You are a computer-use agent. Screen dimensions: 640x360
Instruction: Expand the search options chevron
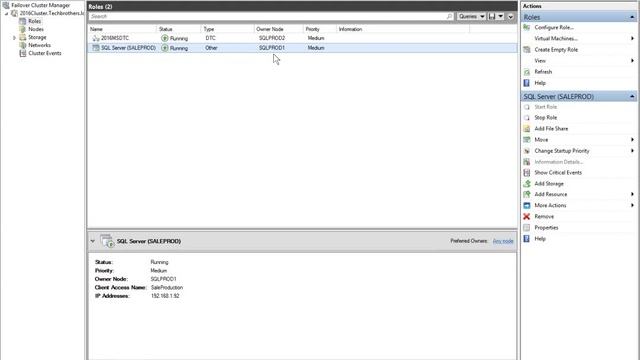click(x=511, y=17)
